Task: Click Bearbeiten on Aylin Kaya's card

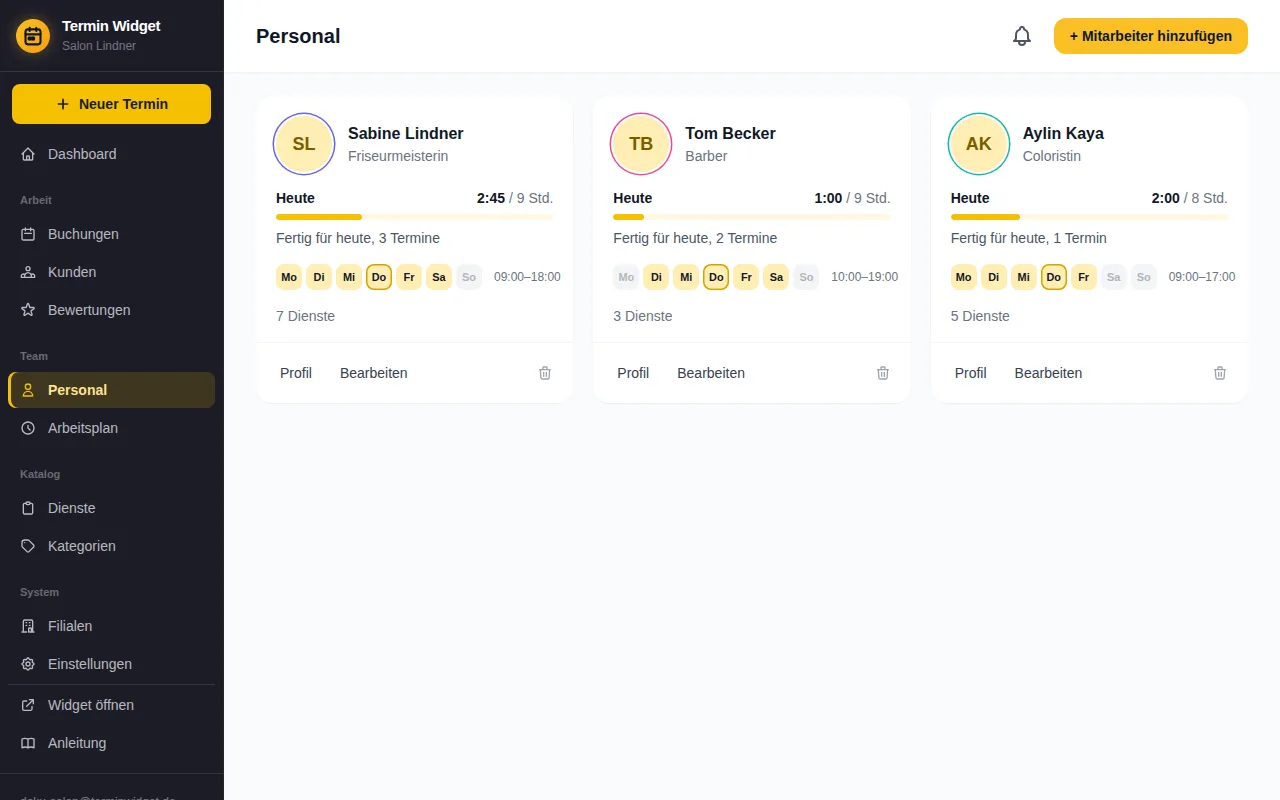Action: click(x=1048, y=373)
